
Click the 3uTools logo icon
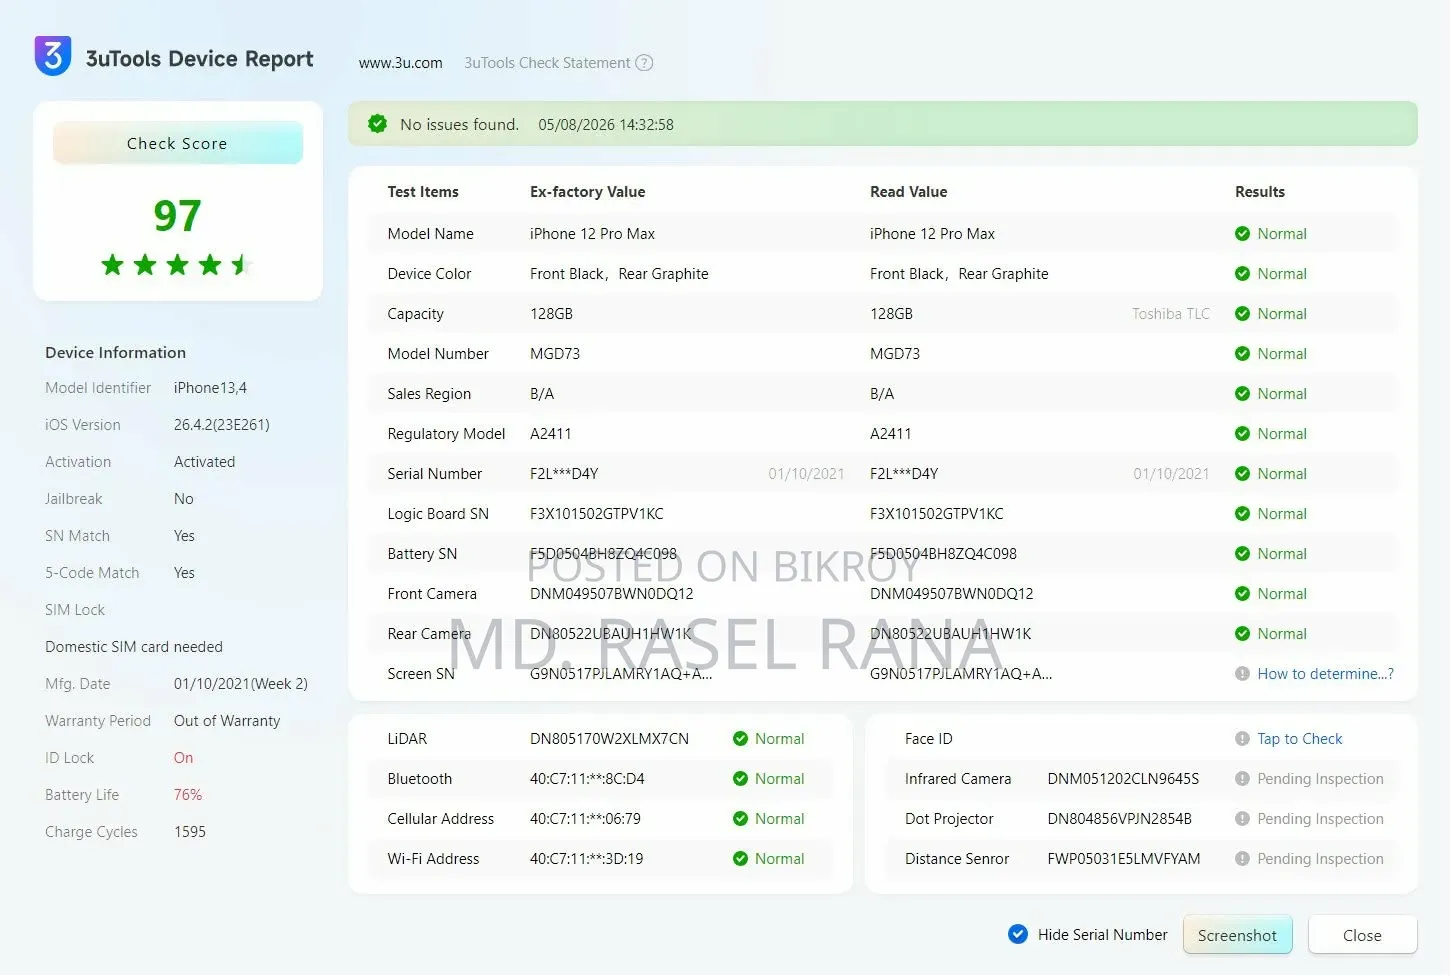53,57
